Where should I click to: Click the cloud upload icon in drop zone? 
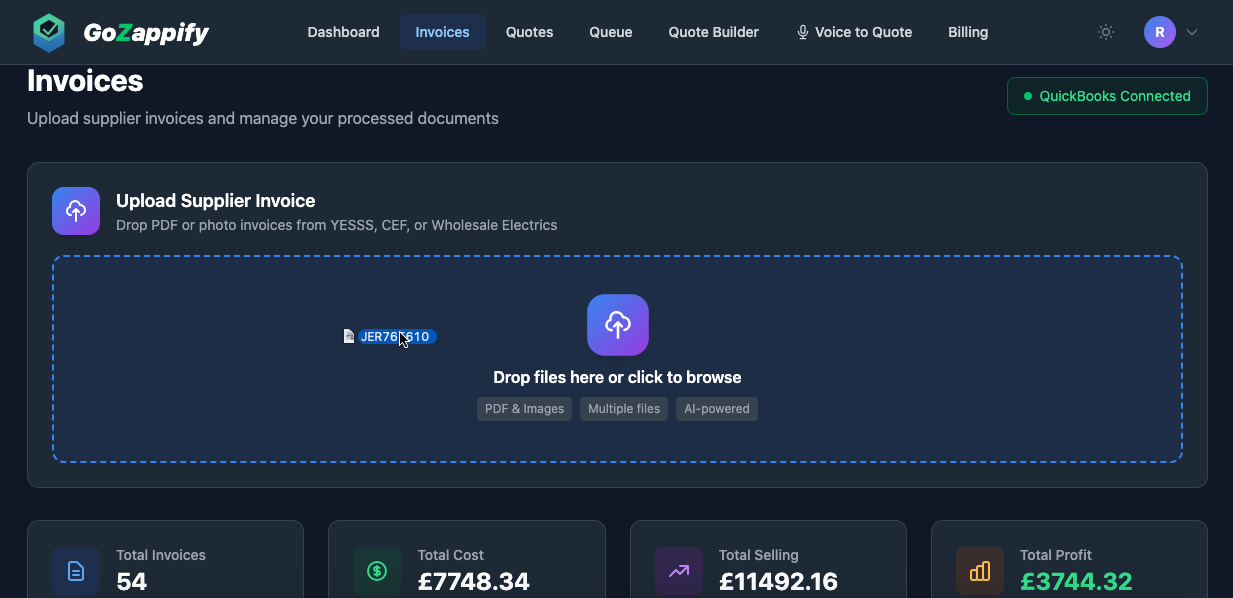point(617,325)
